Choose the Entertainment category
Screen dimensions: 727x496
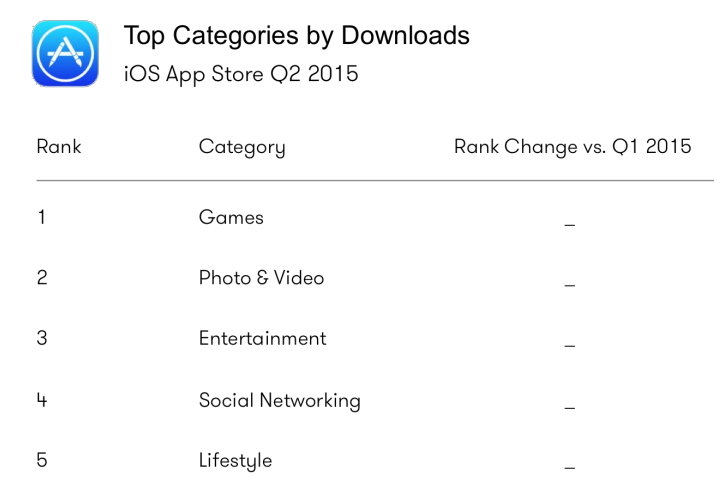[262, 338]
